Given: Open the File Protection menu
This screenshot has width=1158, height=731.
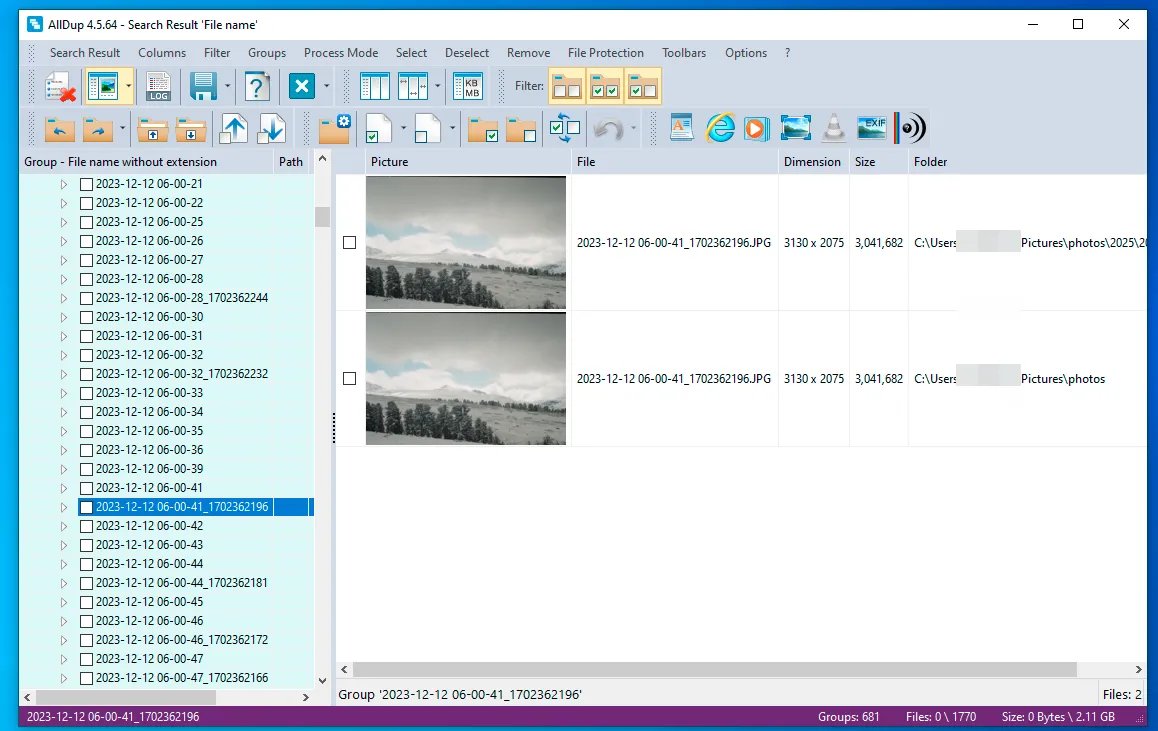Looking at the screenshot, I should (x=605, y=53).
